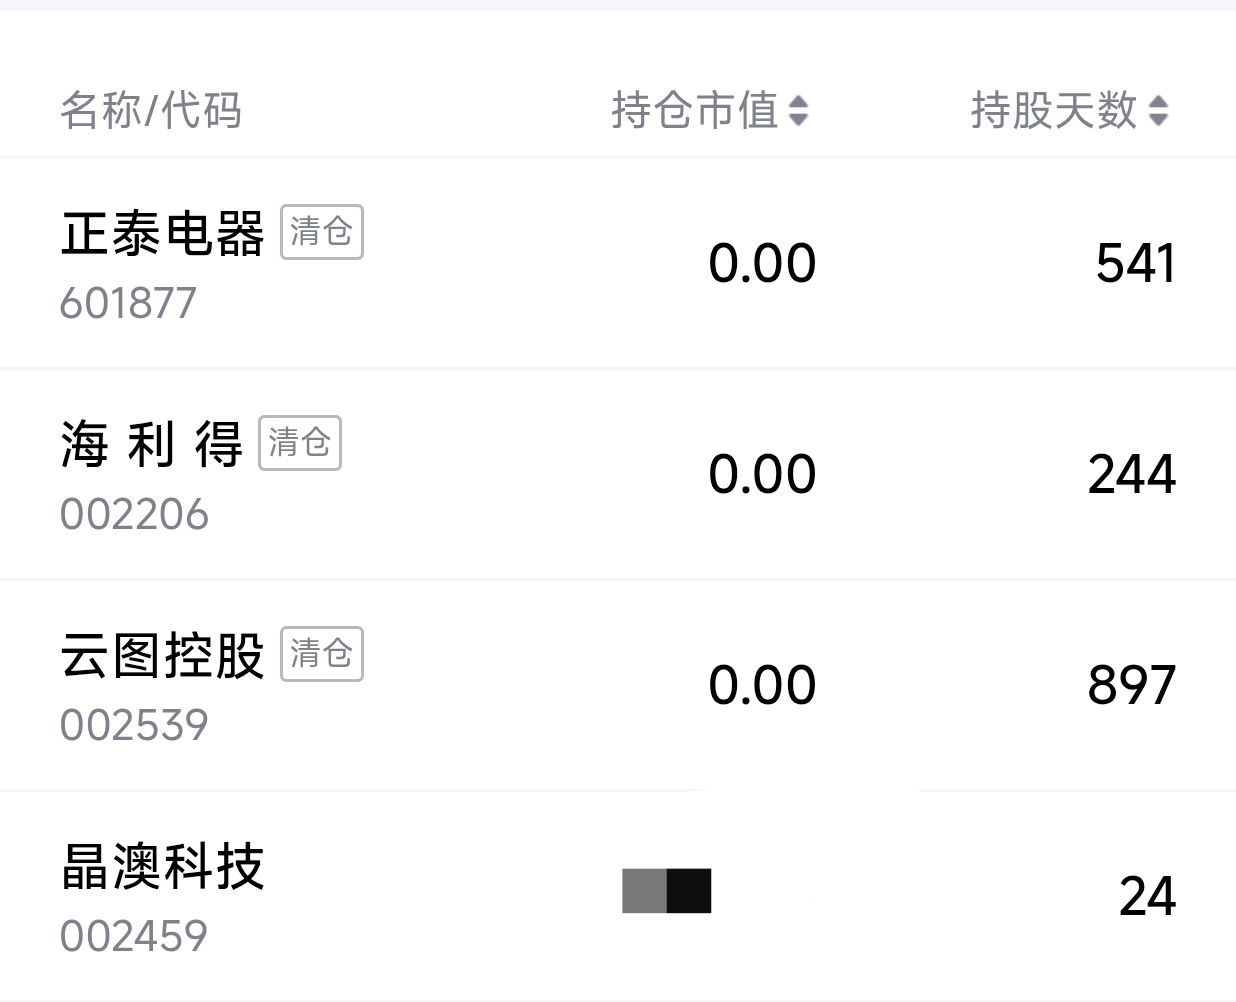Select stock code 601877
The height and width of the screenshot is (1002, 1236).
[x=128, y=304]
